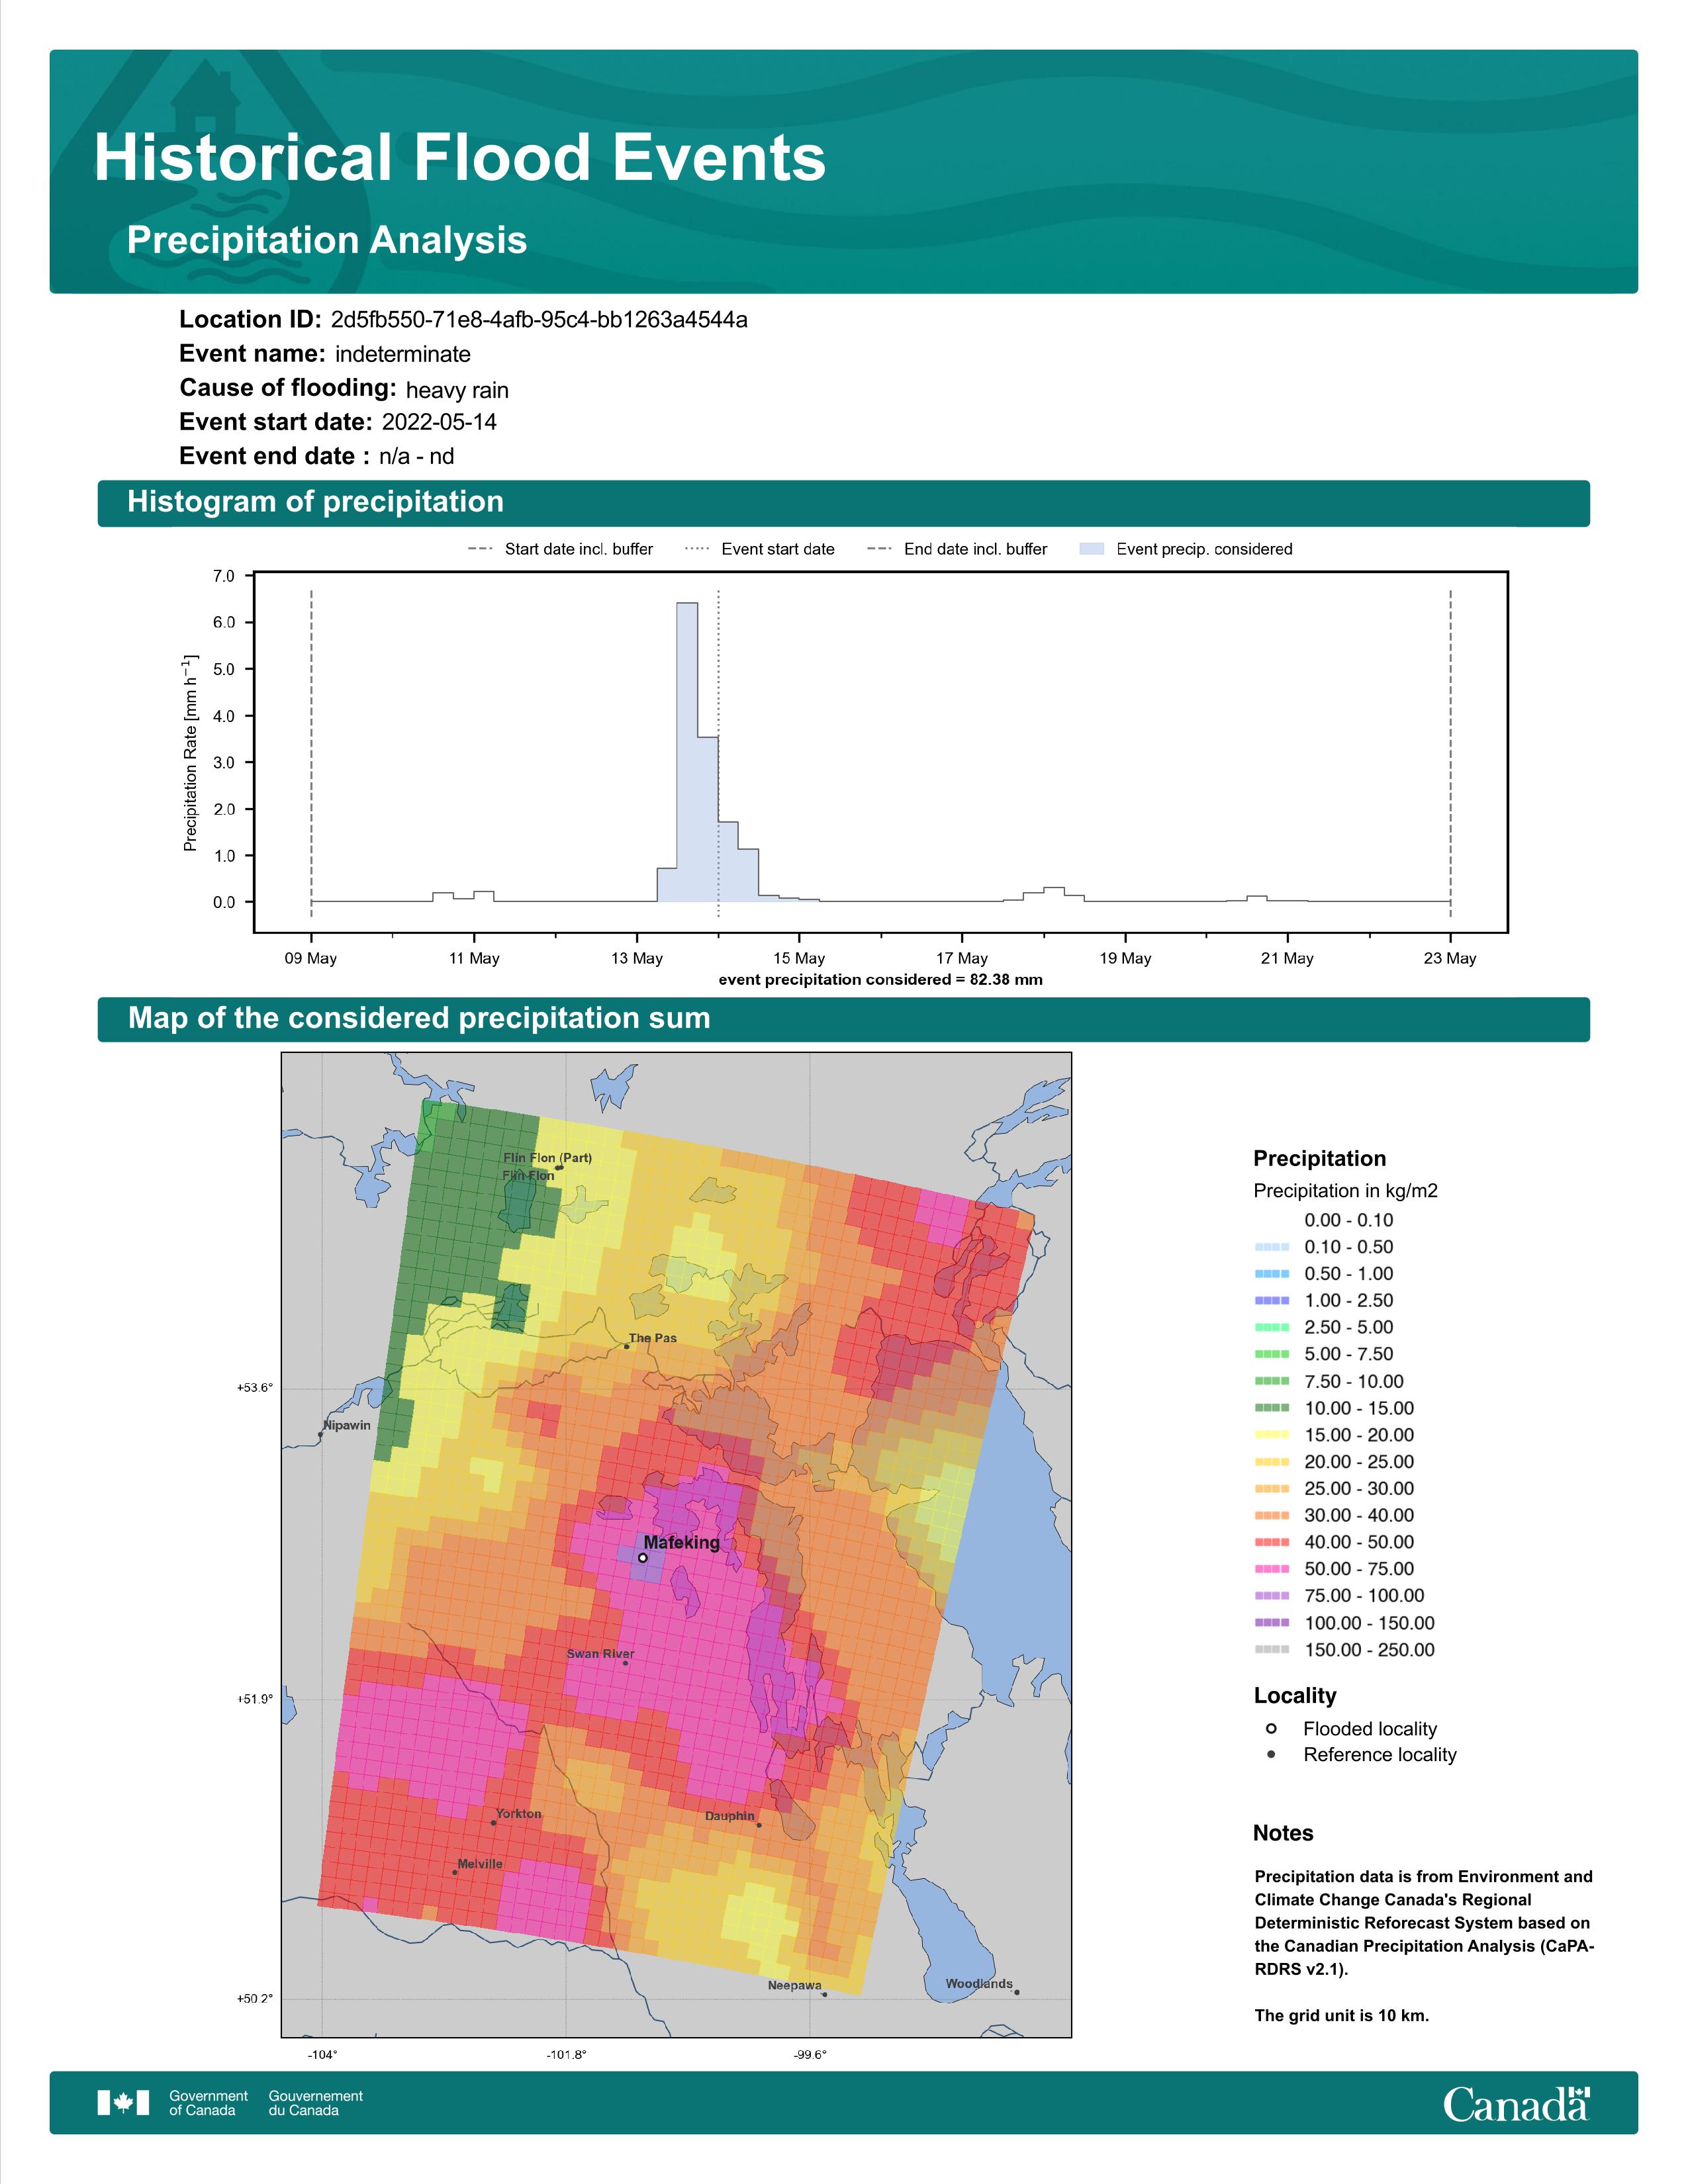The width and height of the screenshot is (1688, 2184).
Task: Select the 2.50 - 5.00 precipitation legend swatch
Action: pyautogui.click(x=1272, y=1327)
